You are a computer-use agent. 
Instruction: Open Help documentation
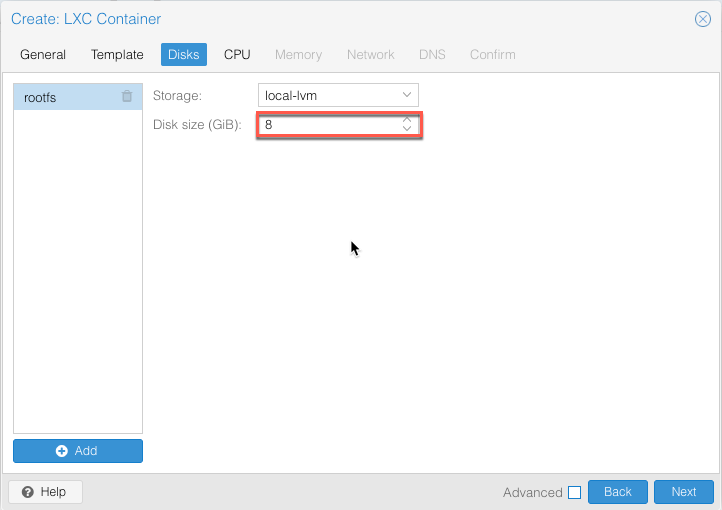pos(45,492)
